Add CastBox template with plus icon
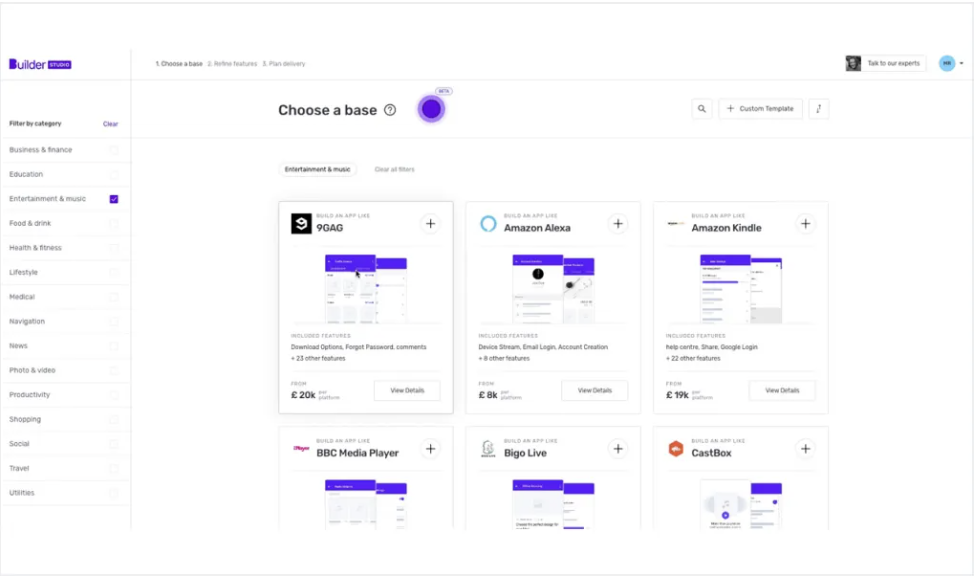 806,449
